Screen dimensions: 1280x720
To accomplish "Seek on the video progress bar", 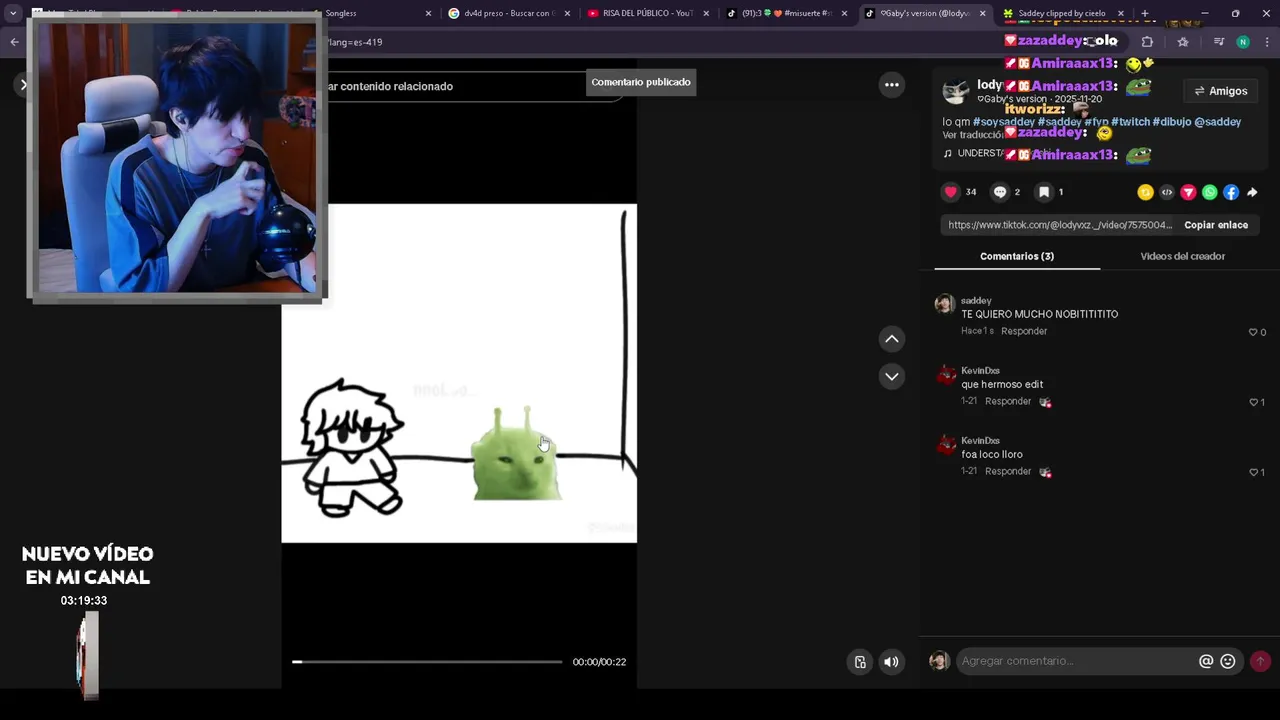I will coord(427,662).
